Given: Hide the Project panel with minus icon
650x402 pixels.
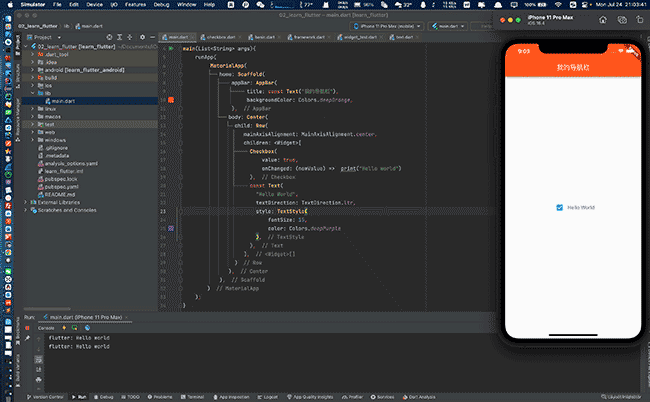Looking at the screenshot, I should point(152,37).
